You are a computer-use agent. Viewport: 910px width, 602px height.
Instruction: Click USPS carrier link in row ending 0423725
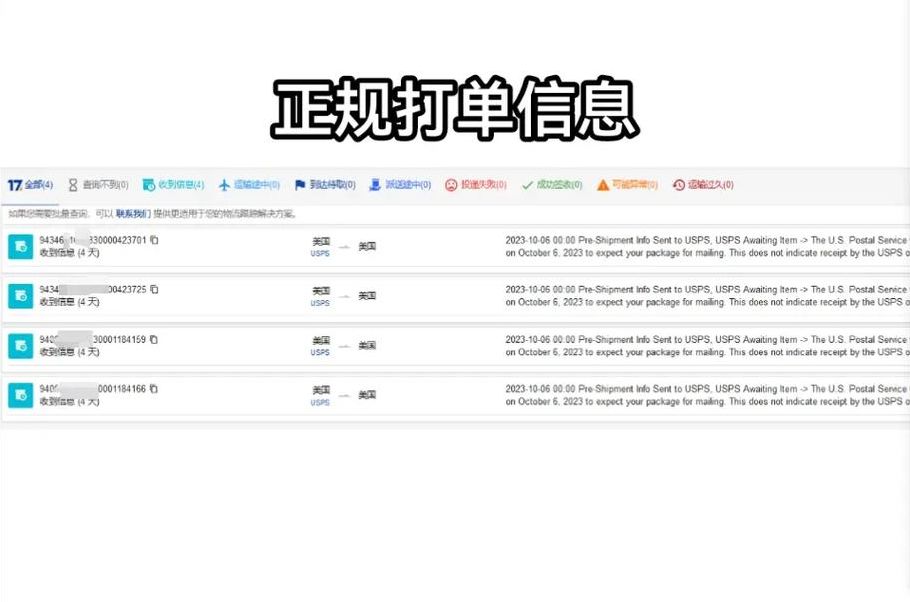click(320, 303)
